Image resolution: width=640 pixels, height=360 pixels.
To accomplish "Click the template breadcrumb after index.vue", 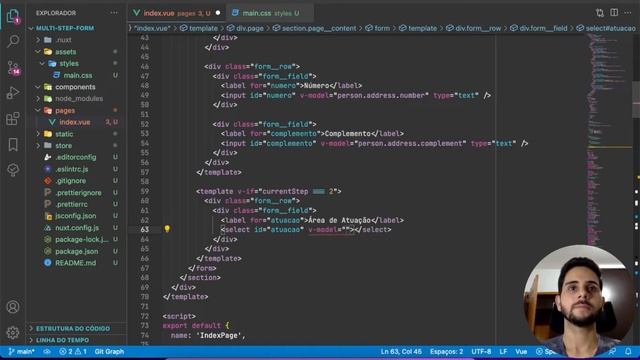I will (x=199, y=28).
